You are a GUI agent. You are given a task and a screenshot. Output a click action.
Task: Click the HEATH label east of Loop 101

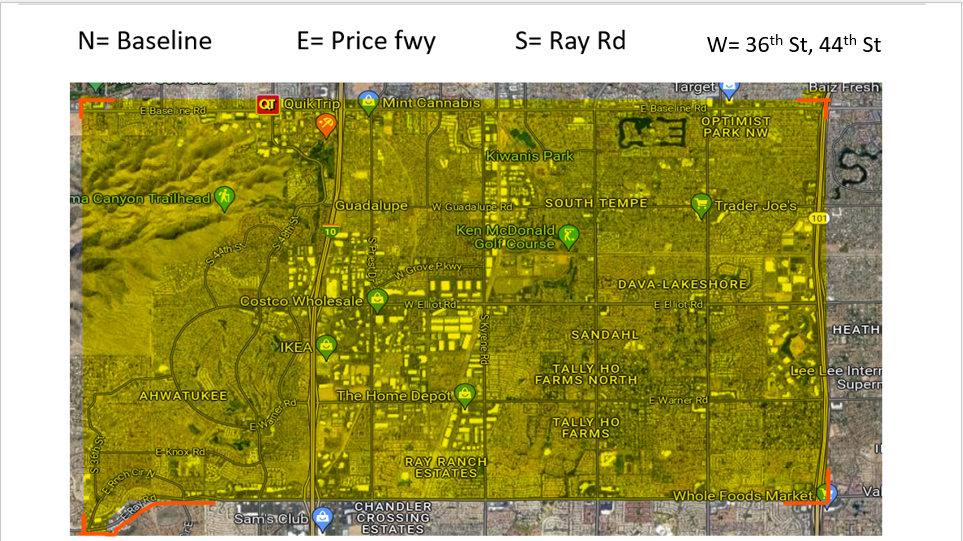click(856, 330)
